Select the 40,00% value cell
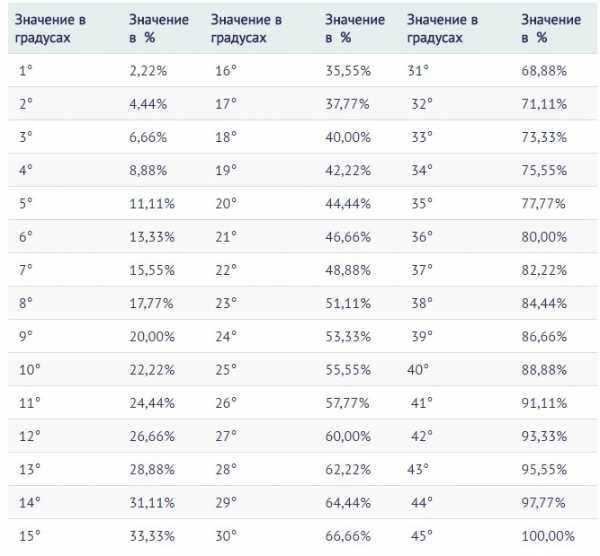 pyautogui.click(x=348, y=137)
